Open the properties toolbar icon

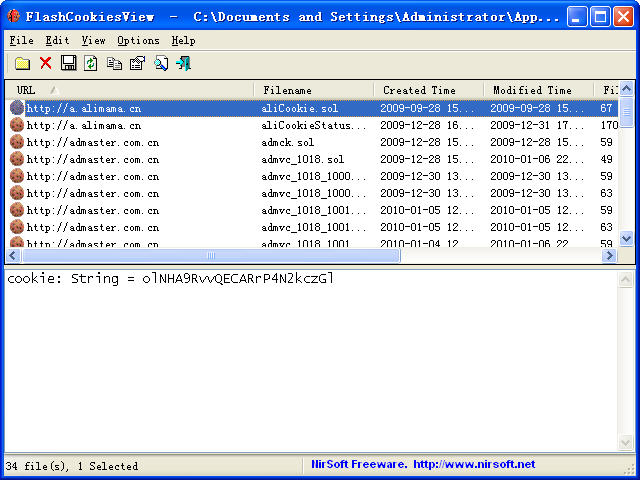click(137, 63)
